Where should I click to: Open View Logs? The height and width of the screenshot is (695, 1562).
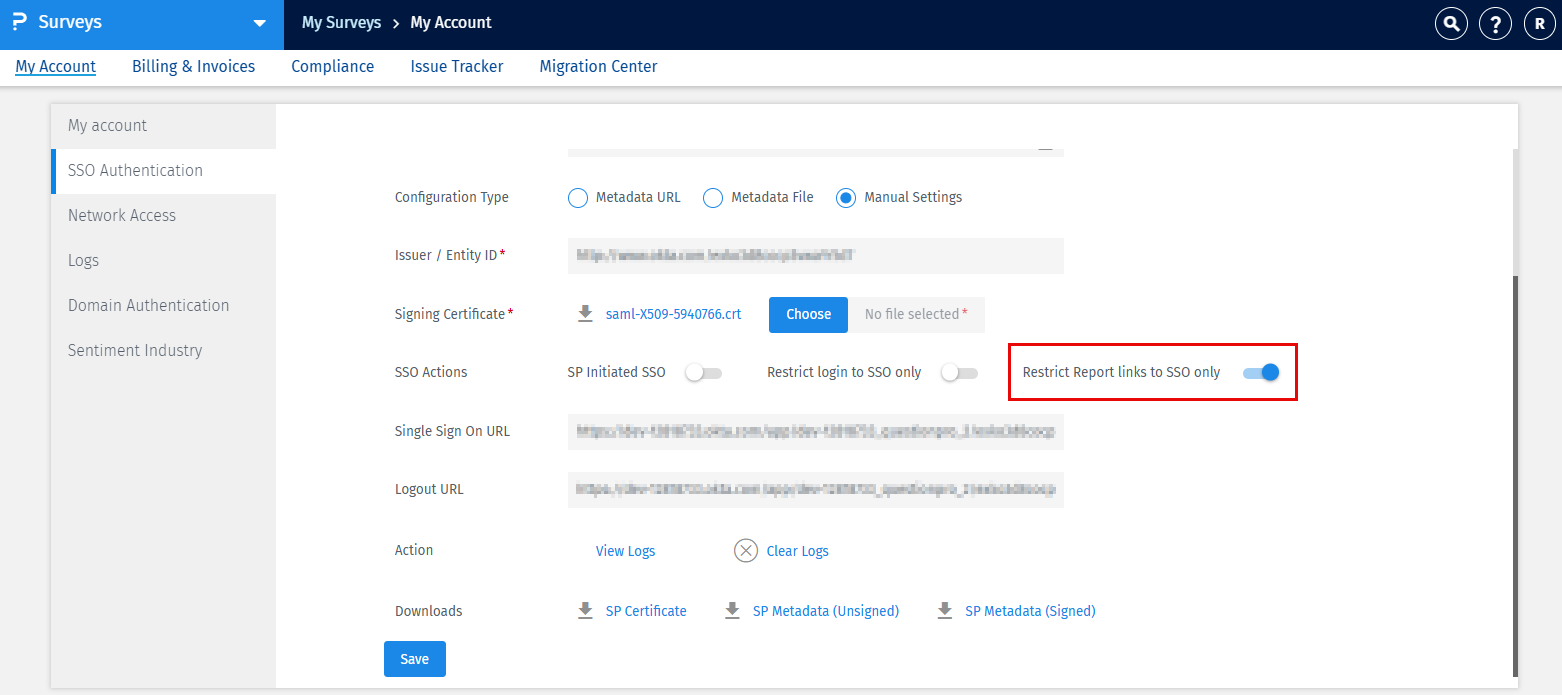pos(624,550)
